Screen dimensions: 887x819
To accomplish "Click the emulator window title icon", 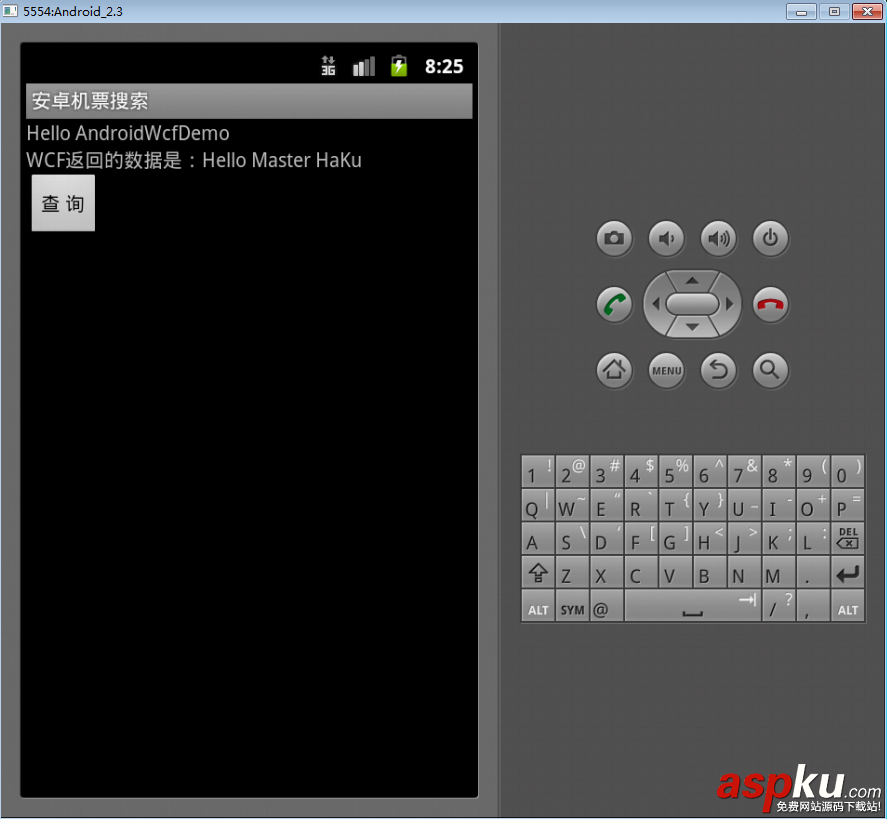I will pos(10,11).
